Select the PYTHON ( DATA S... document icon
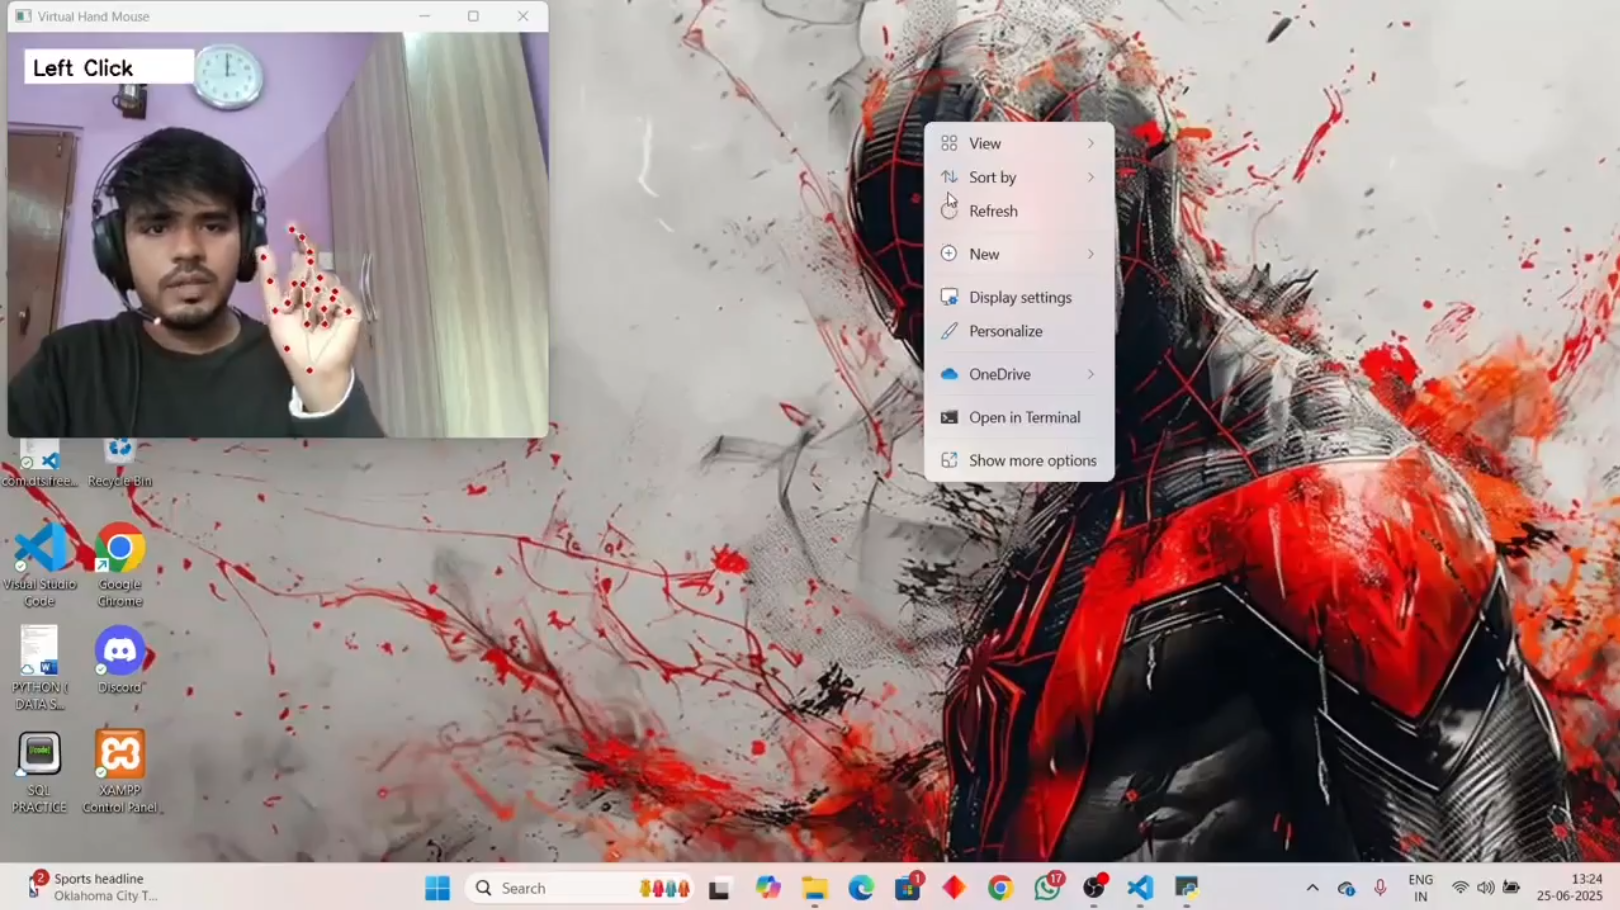Screen dimensions: 1620x910 click(40, 668)
